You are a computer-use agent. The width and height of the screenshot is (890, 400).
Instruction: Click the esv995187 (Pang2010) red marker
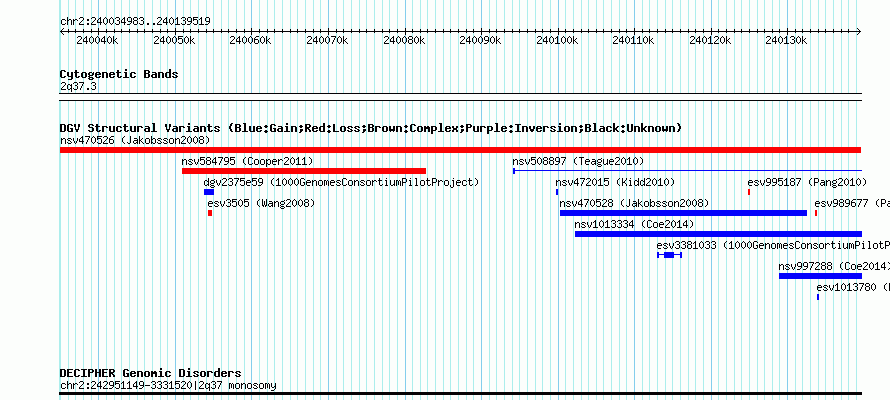[x=749, y=192]
